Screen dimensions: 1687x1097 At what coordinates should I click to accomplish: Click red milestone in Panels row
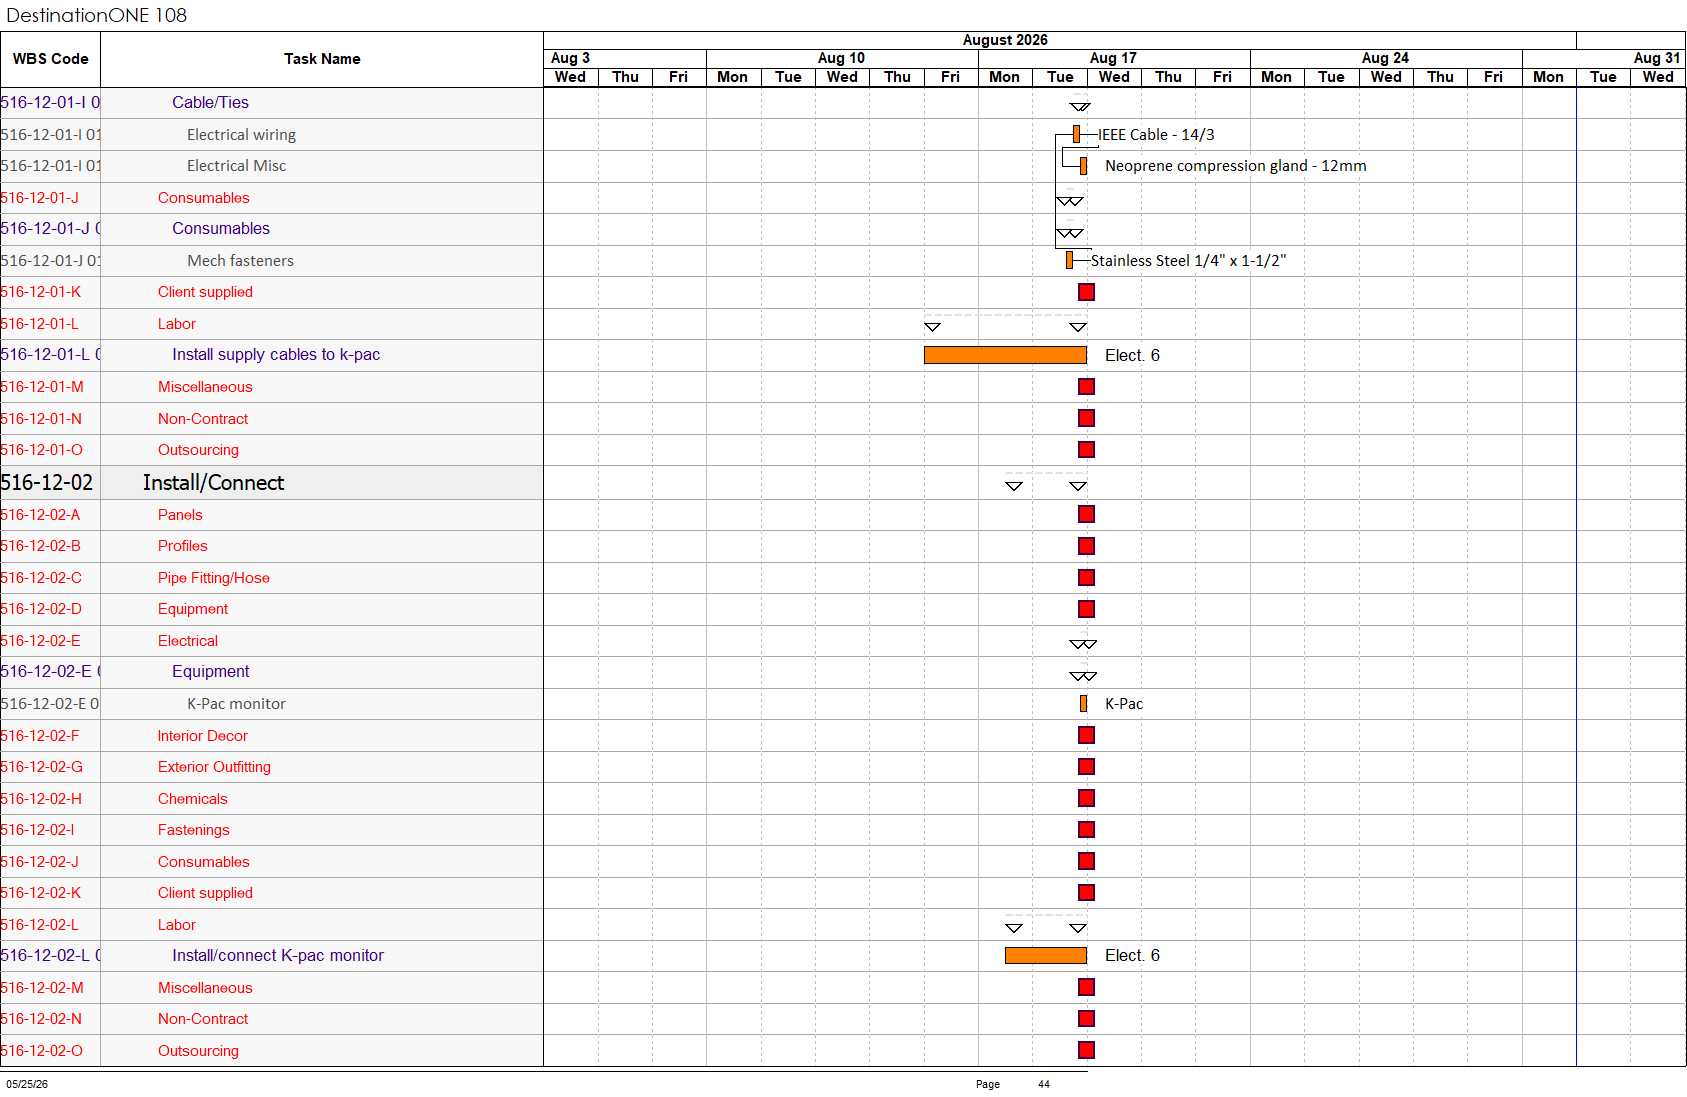1086,514
